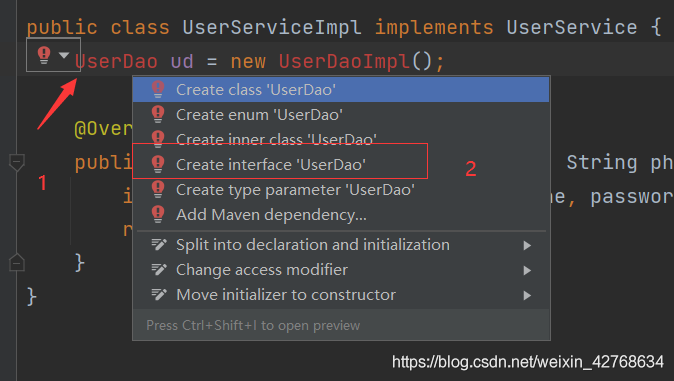
Task: Open the dropdown arrow next to the lightbulb
Action: coord(64,55)
